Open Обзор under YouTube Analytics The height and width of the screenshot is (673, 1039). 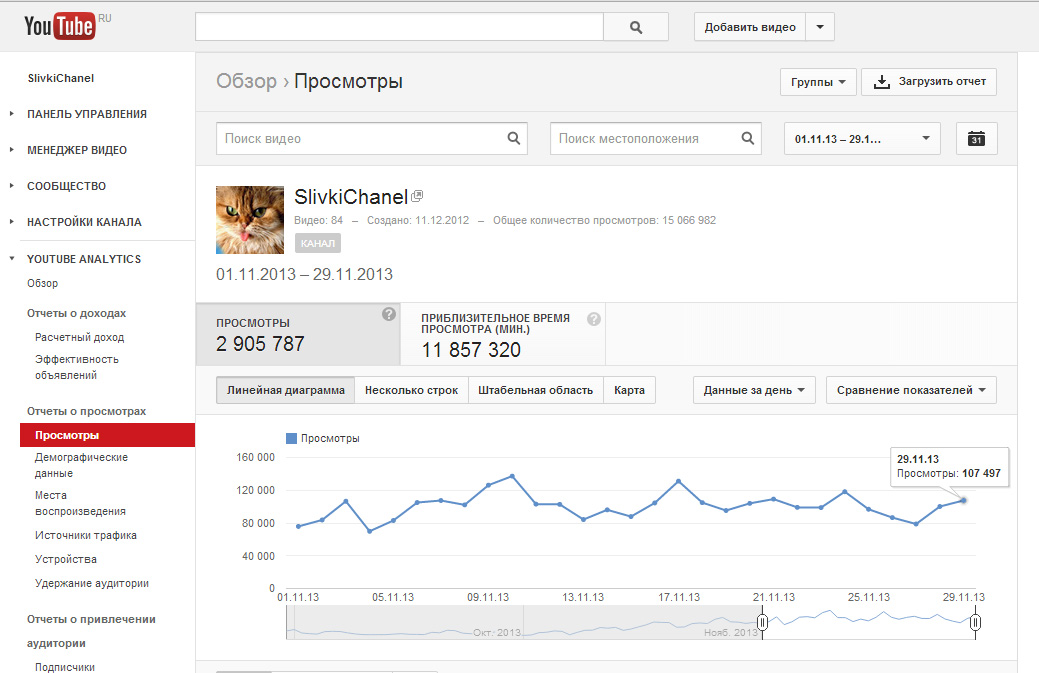coord(42,284)
